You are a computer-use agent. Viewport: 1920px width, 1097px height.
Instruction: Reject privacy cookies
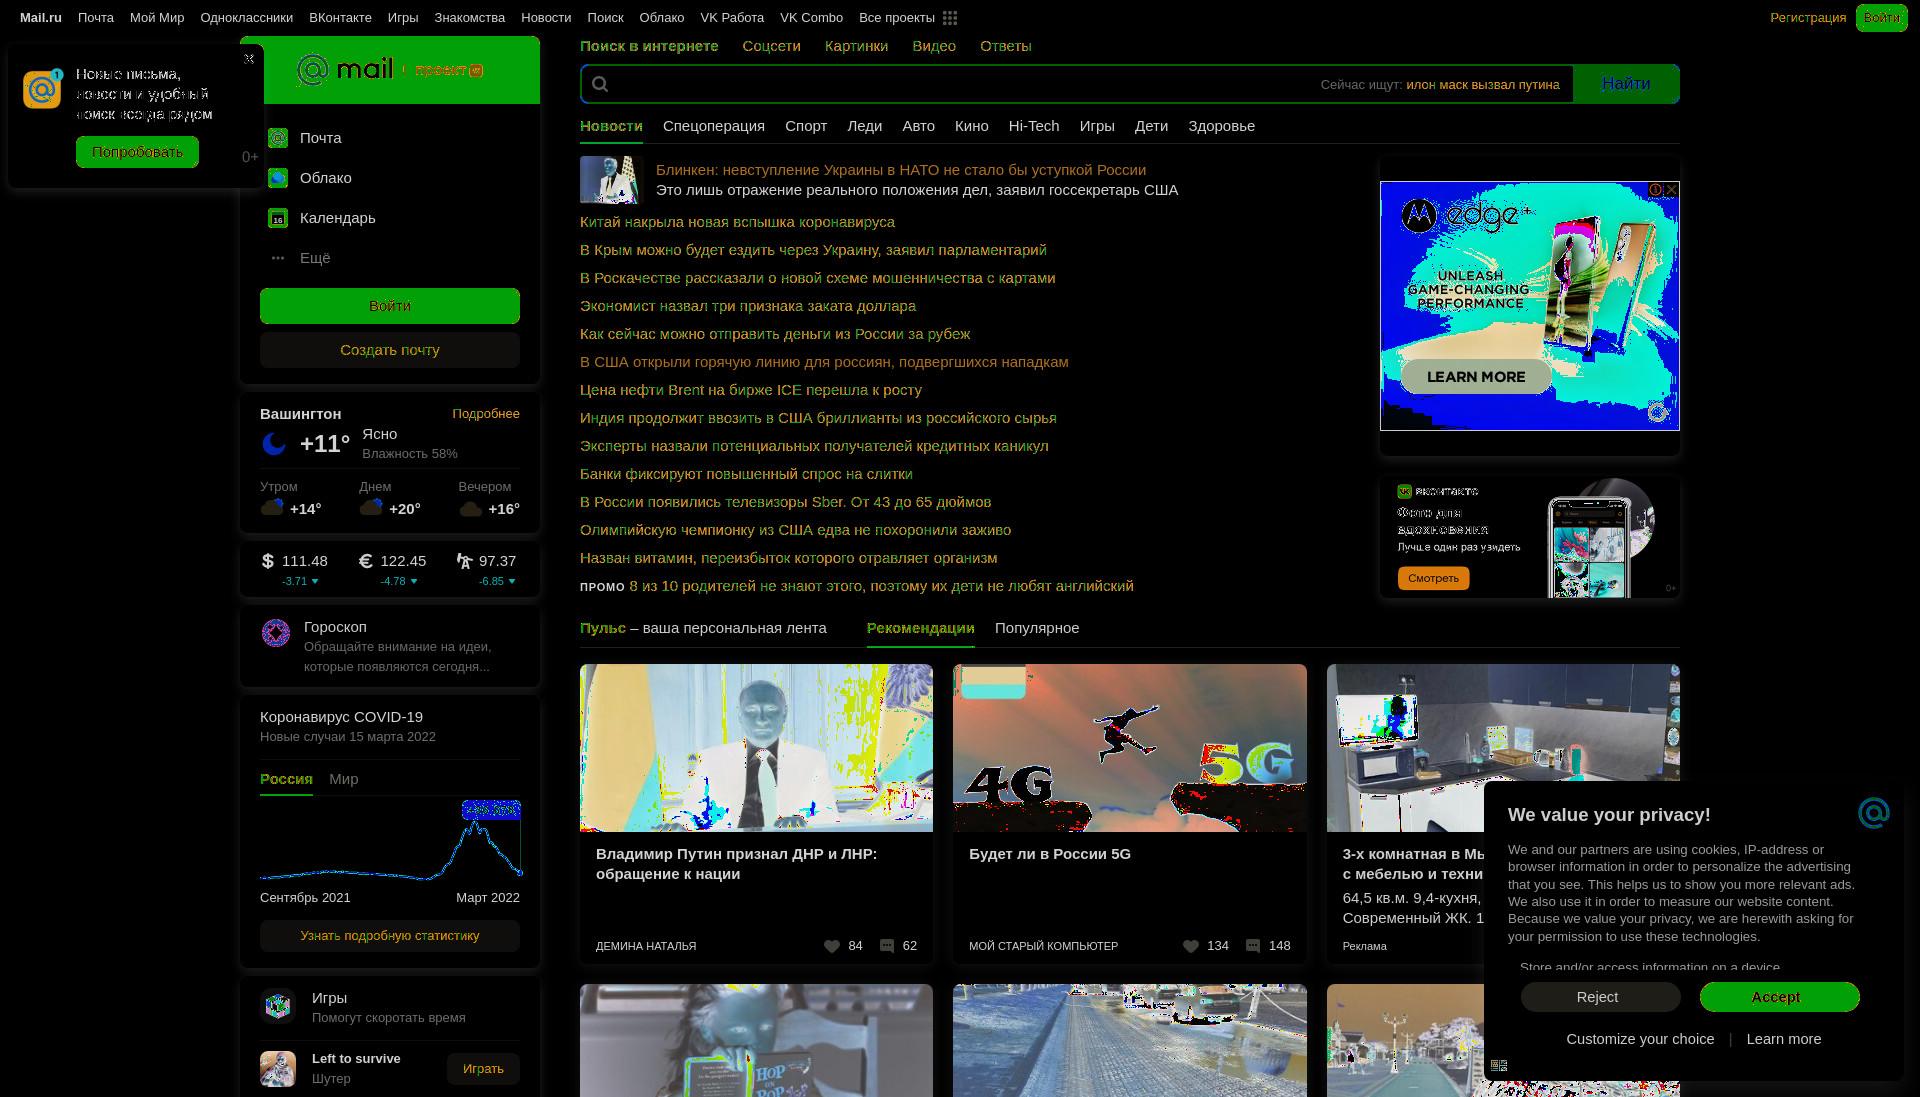(x=1600, y=997)
